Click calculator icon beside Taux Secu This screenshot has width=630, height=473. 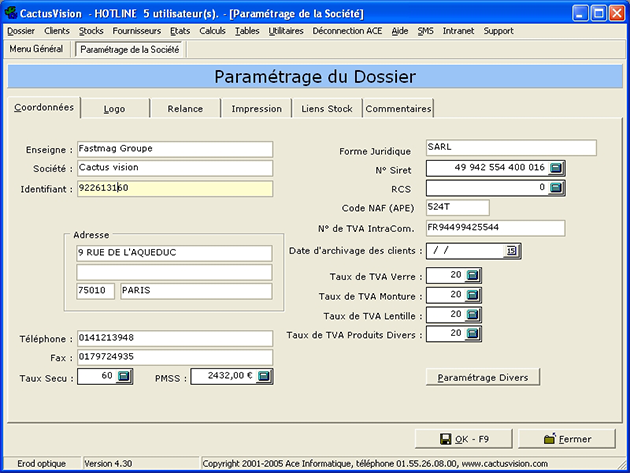click(124, 377)
